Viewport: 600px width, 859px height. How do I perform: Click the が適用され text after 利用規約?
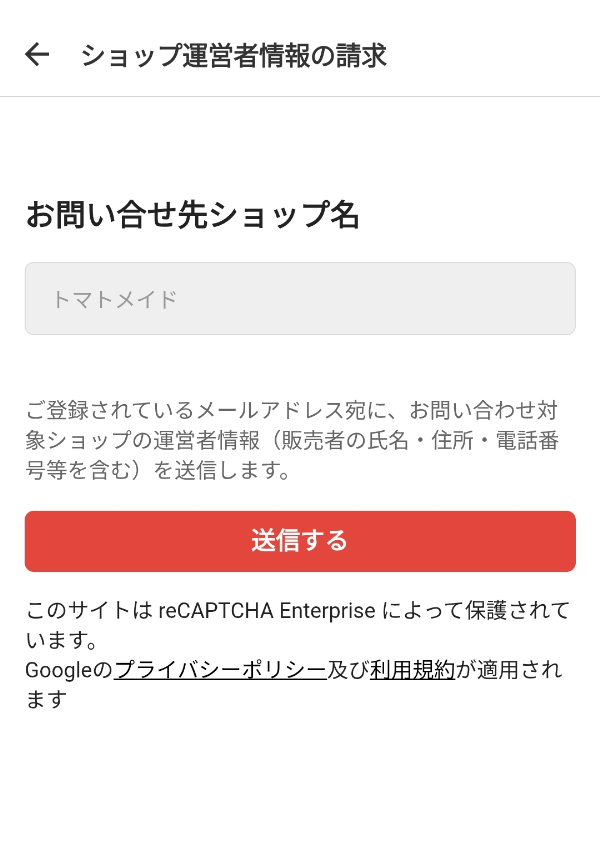coord(509,670)
